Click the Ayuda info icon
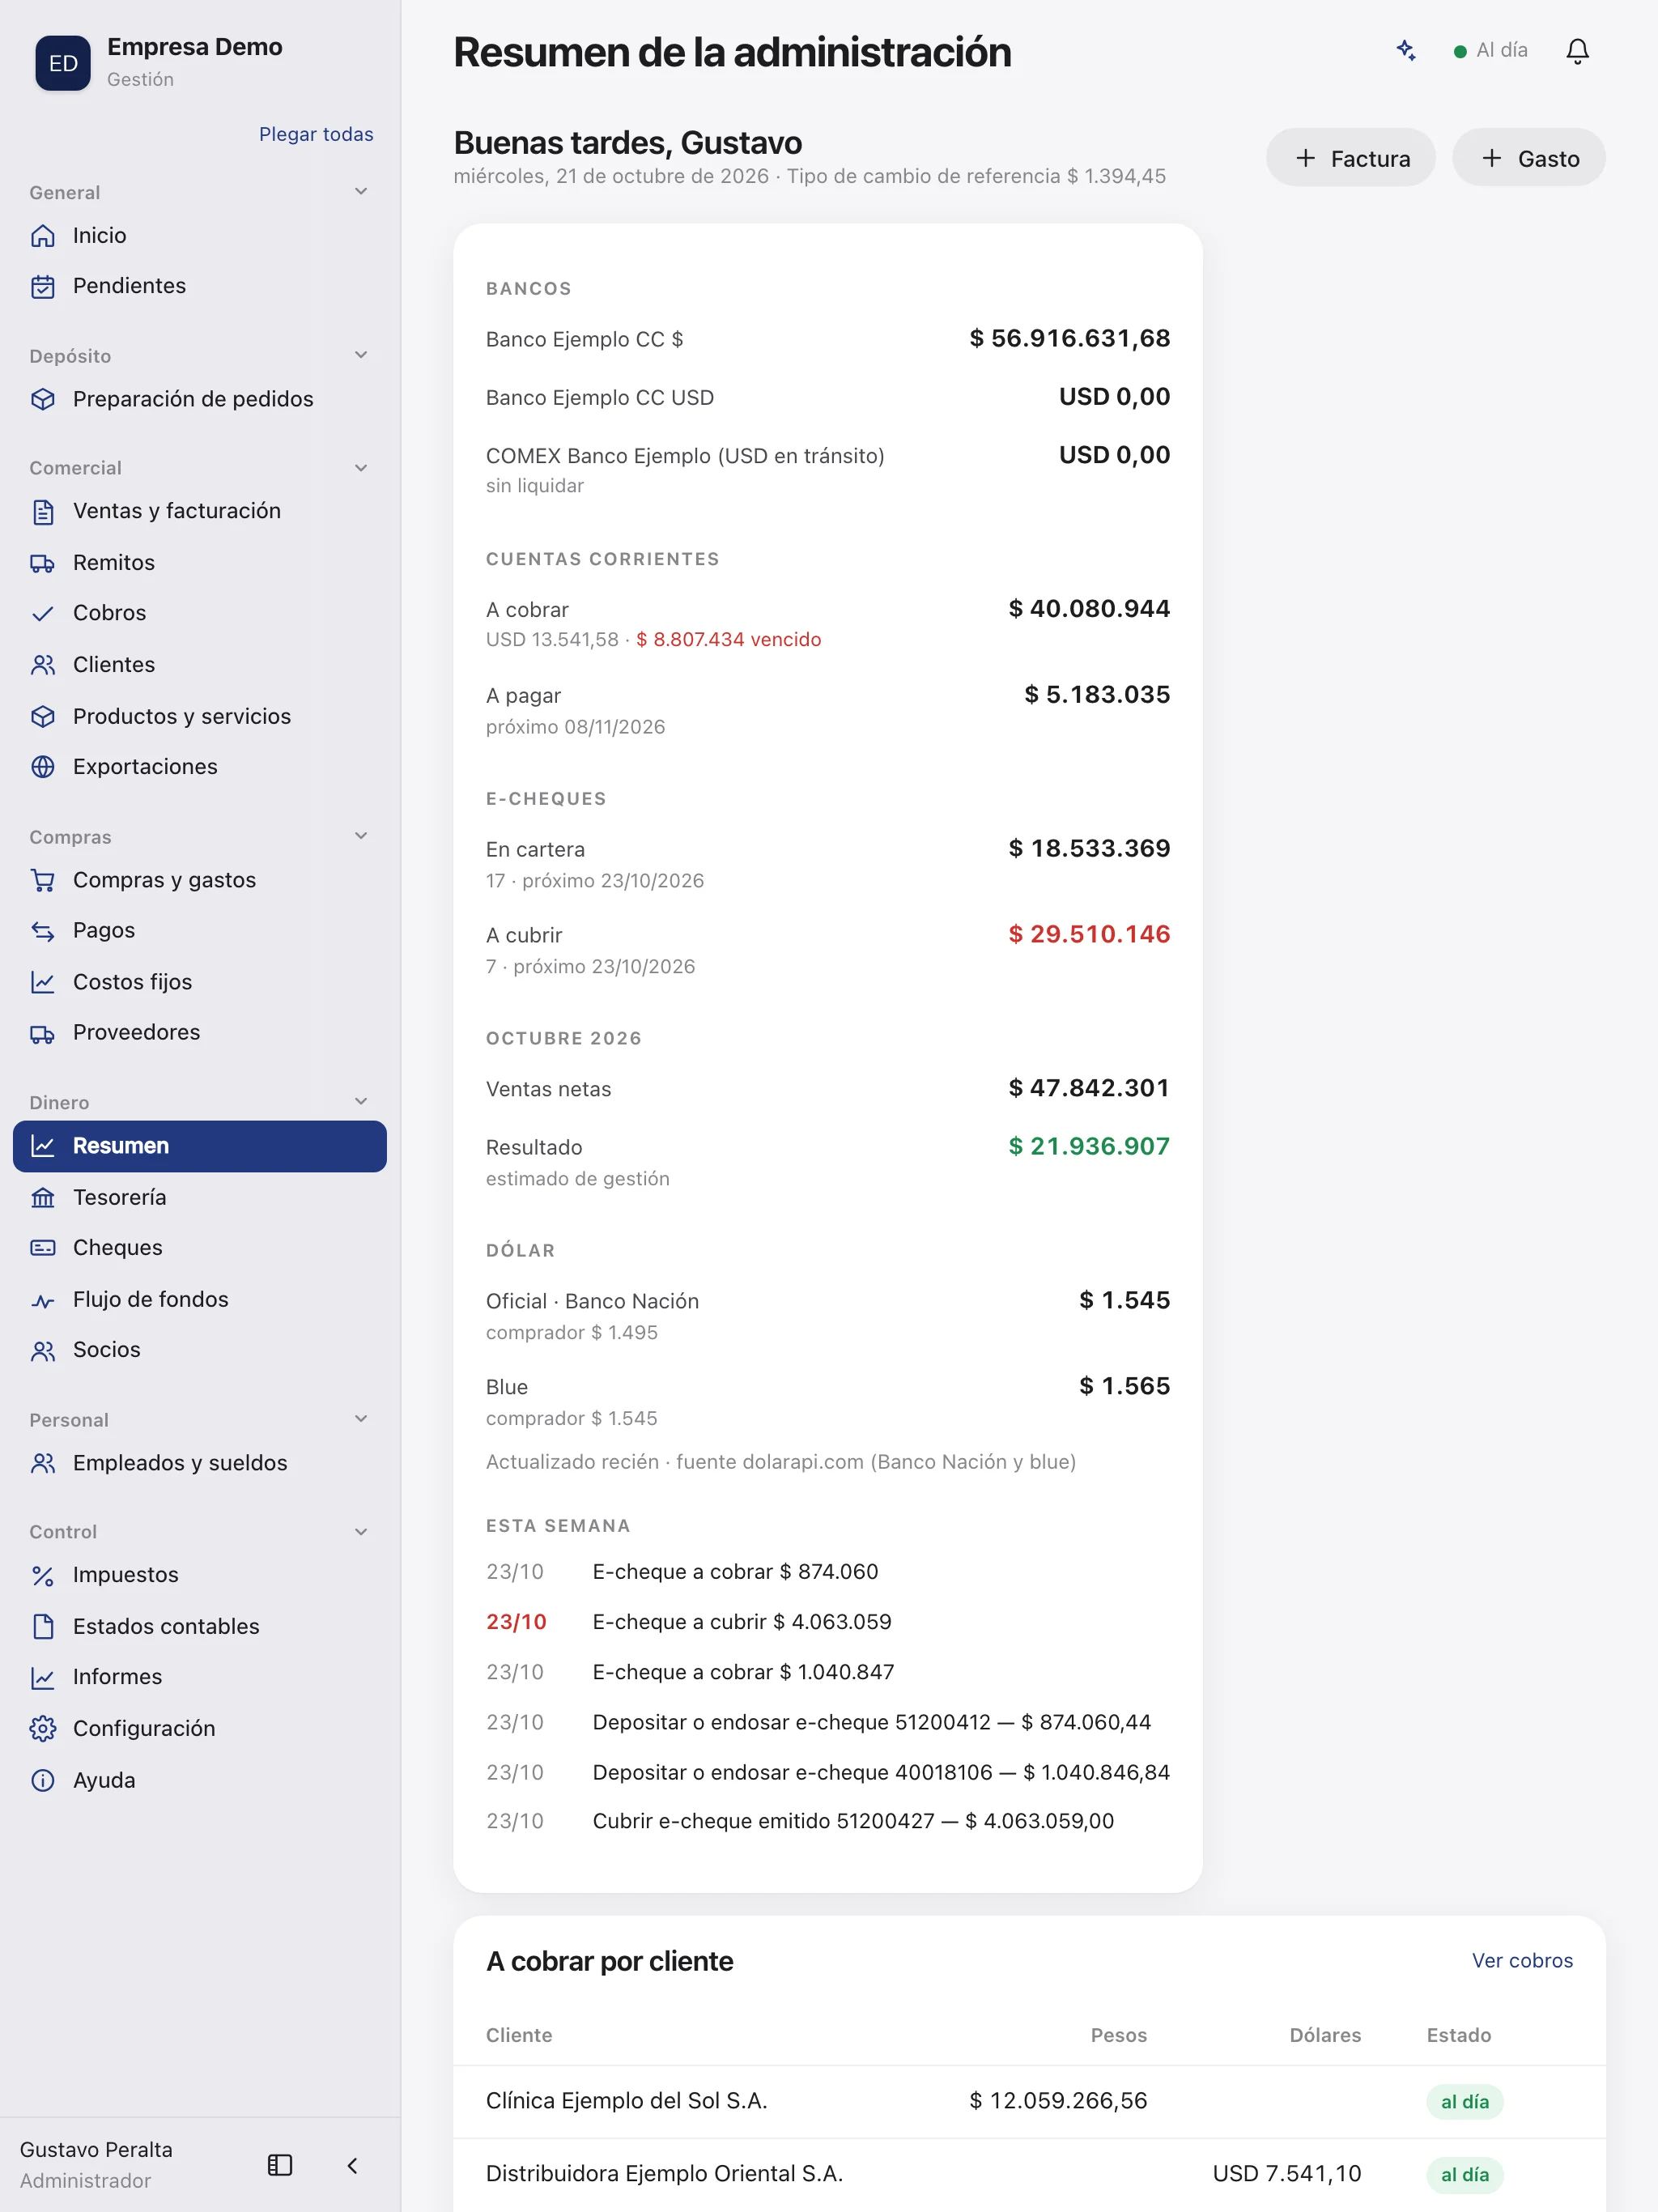Image resolution: width=1658 pixels, height=2212 pixels. 43,1780
